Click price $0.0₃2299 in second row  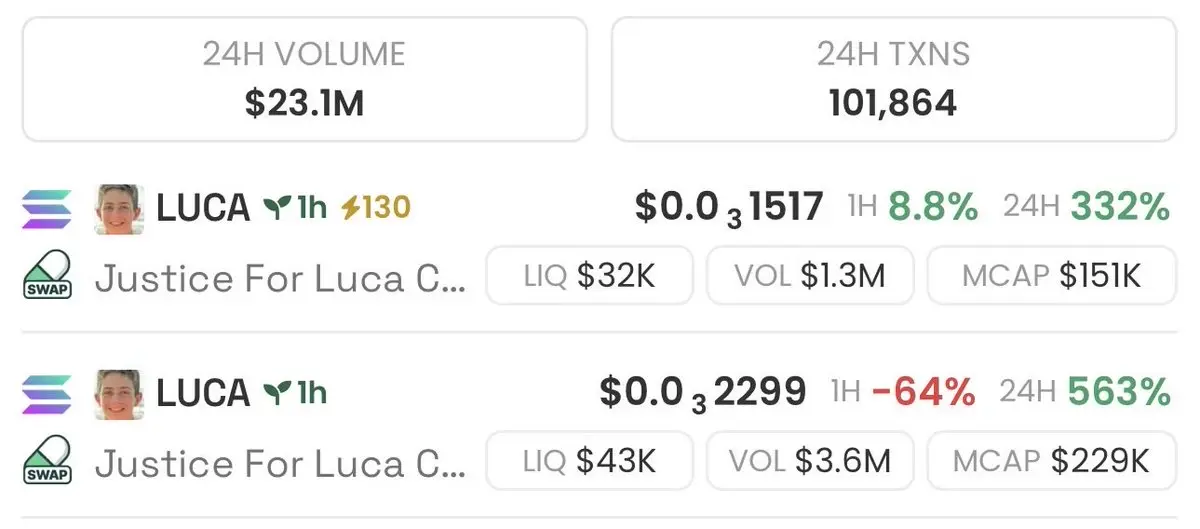[702, 392]
